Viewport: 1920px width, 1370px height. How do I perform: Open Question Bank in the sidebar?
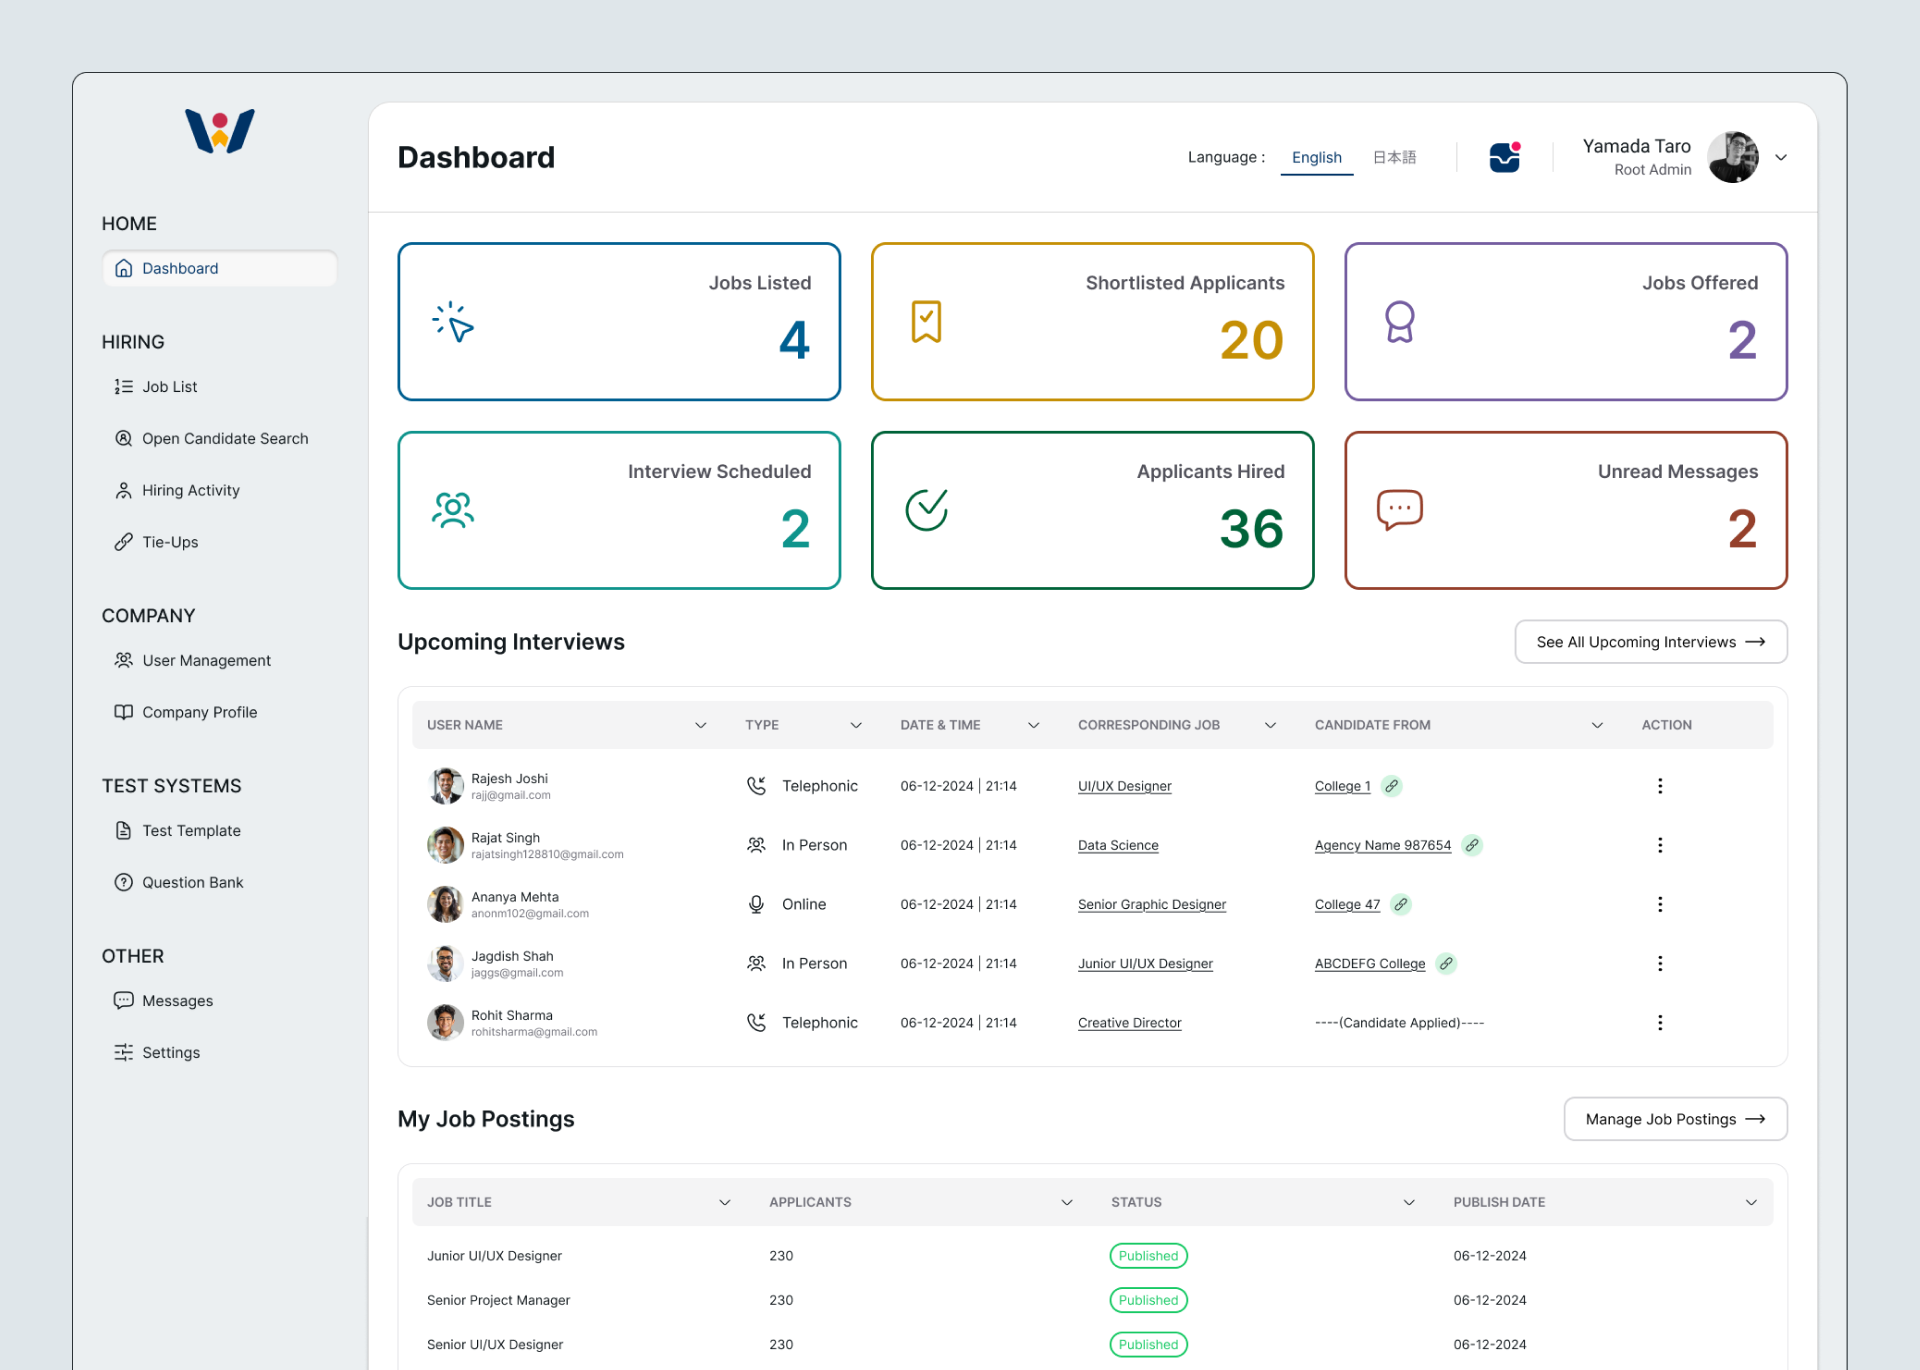coord(179,882)
